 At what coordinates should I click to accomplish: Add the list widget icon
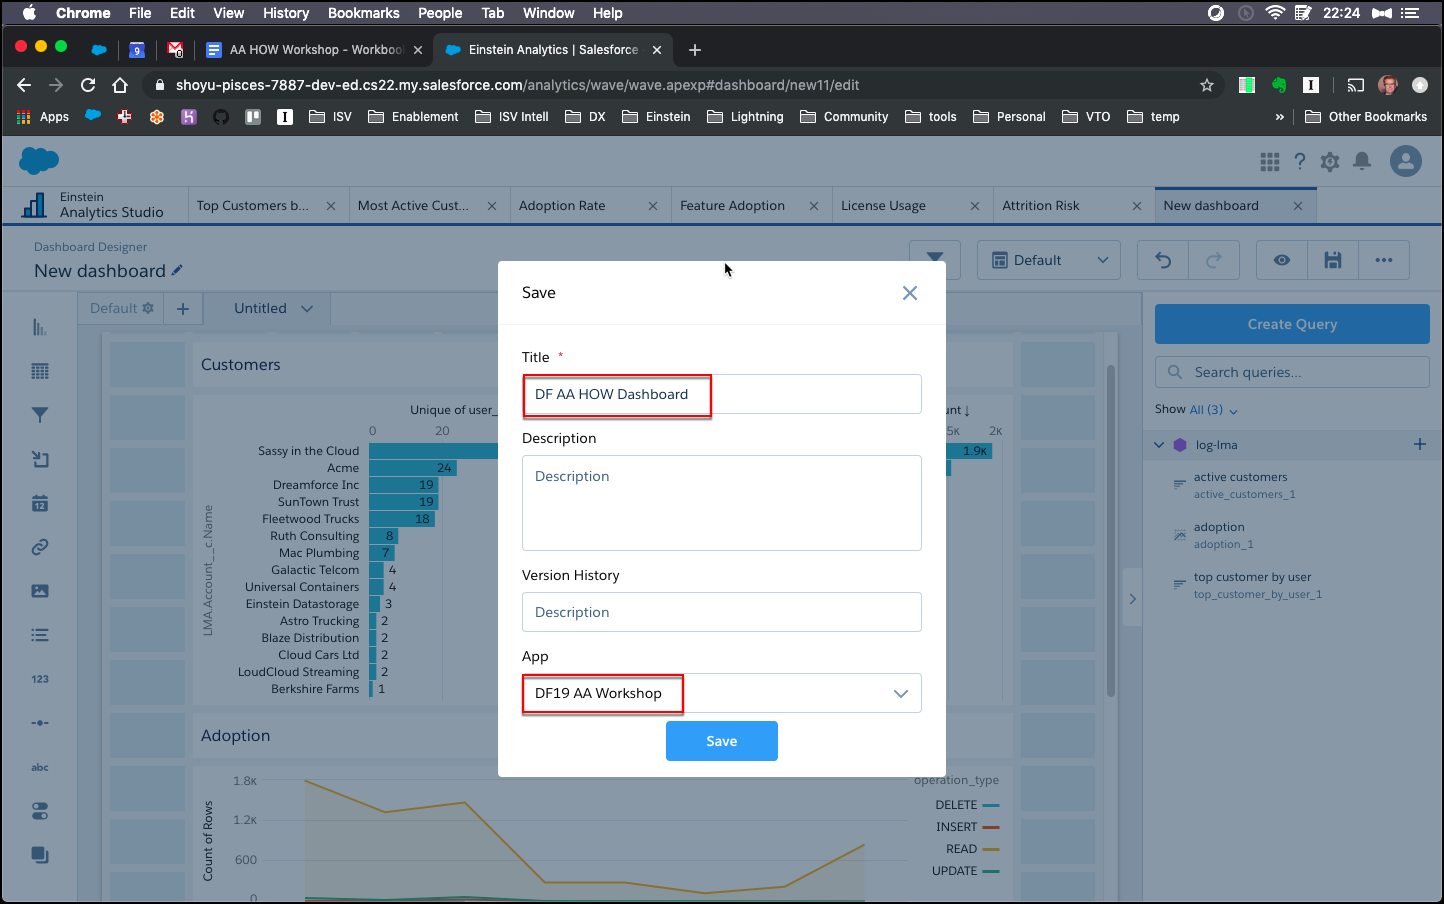point(40,635)
